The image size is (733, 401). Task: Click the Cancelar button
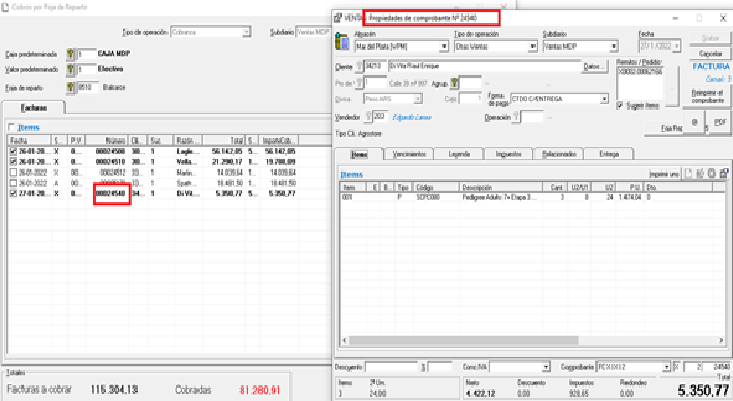coord(708,52)
